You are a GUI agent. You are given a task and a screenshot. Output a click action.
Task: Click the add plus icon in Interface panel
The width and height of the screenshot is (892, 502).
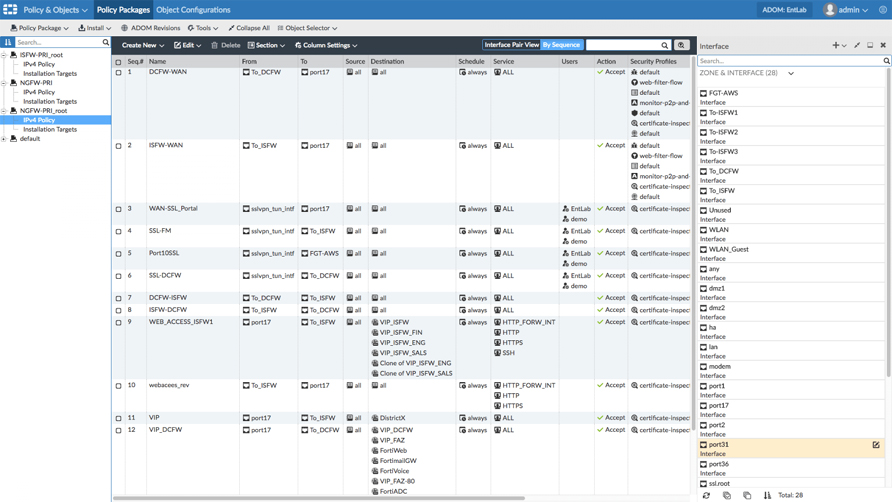(836, 45)
